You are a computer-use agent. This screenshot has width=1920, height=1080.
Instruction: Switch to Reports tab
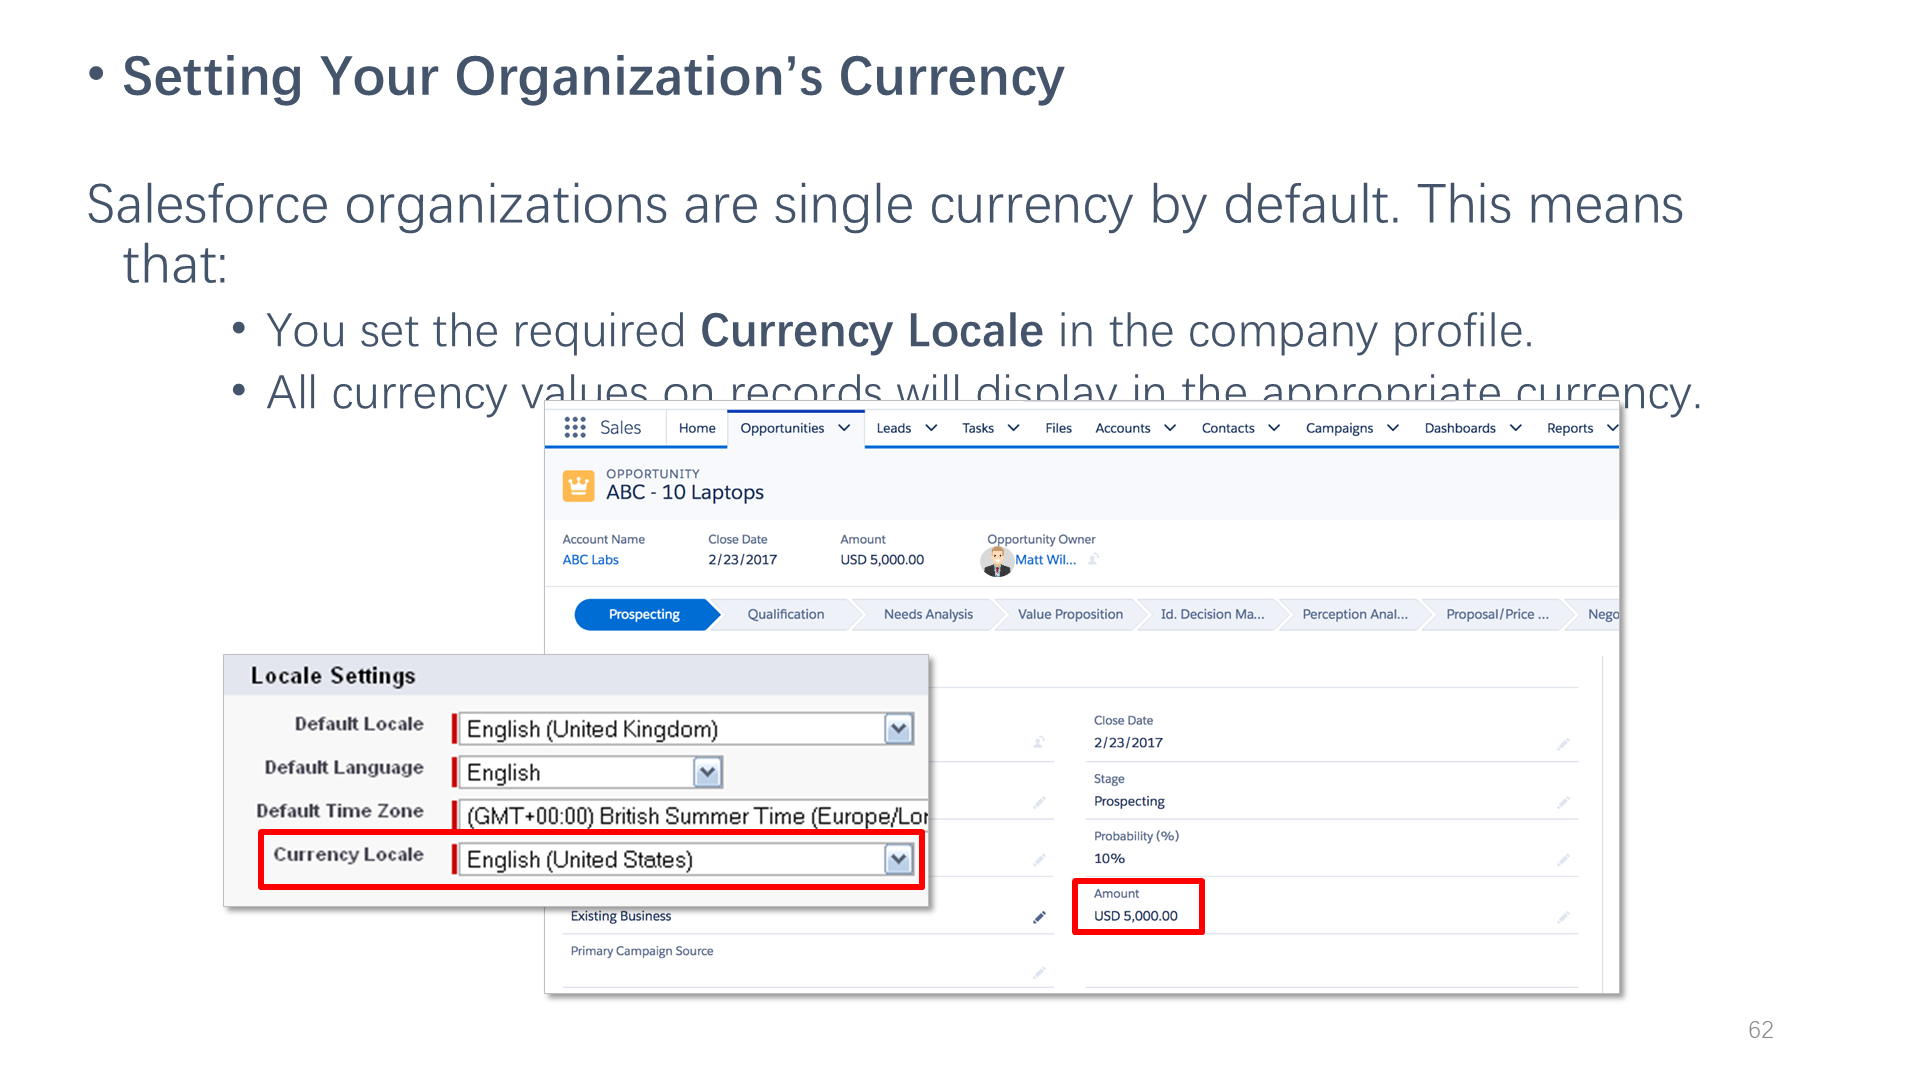pyautogui.click(x=1570, y=428)
